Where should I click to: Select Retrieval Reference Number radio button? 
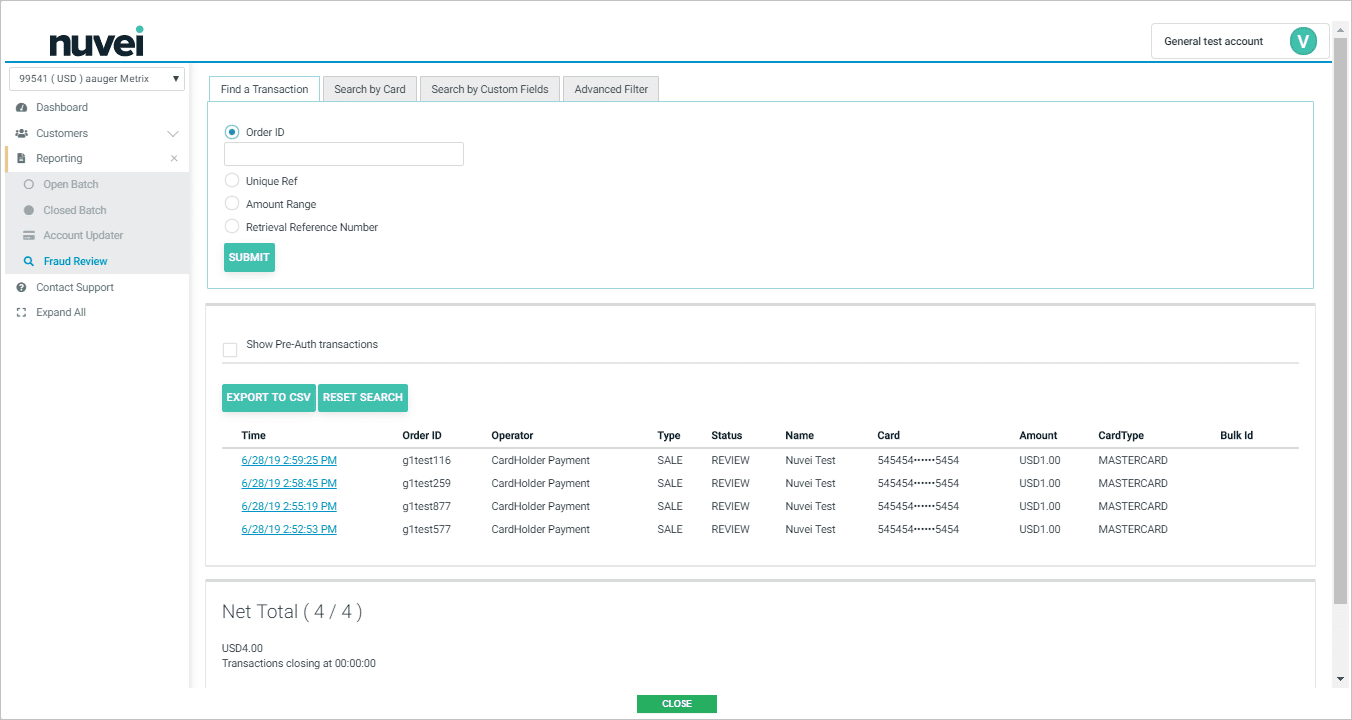click(232, 227)
